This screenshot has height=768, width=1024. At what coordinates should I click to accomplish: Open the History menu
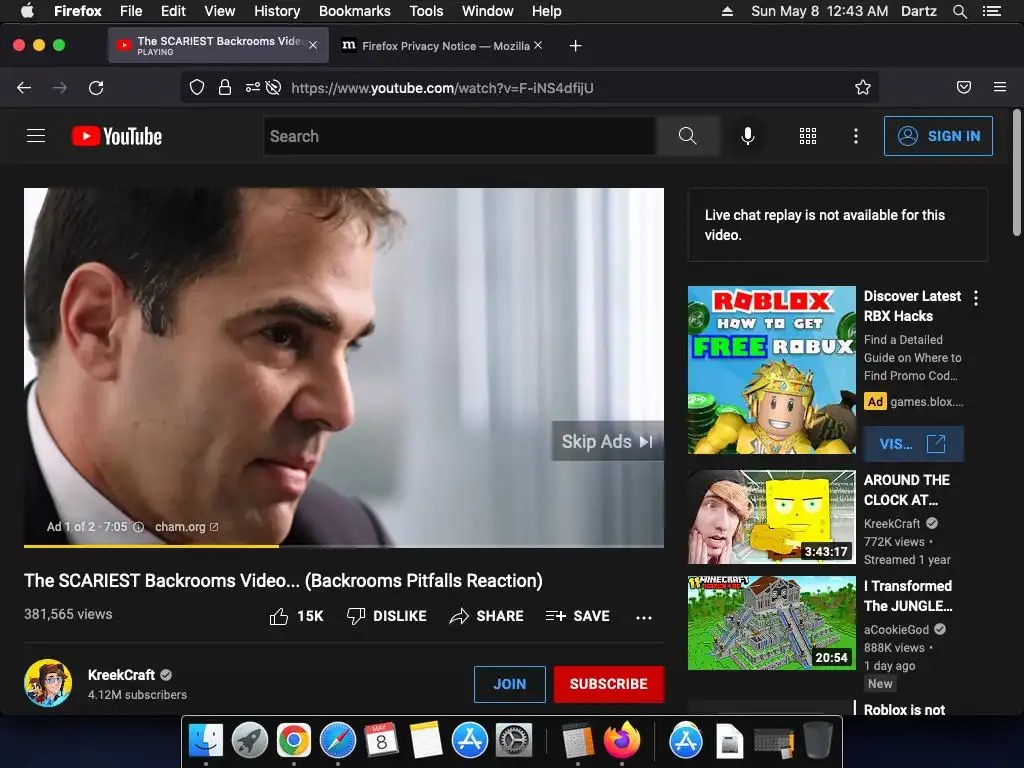click(277, 11)
